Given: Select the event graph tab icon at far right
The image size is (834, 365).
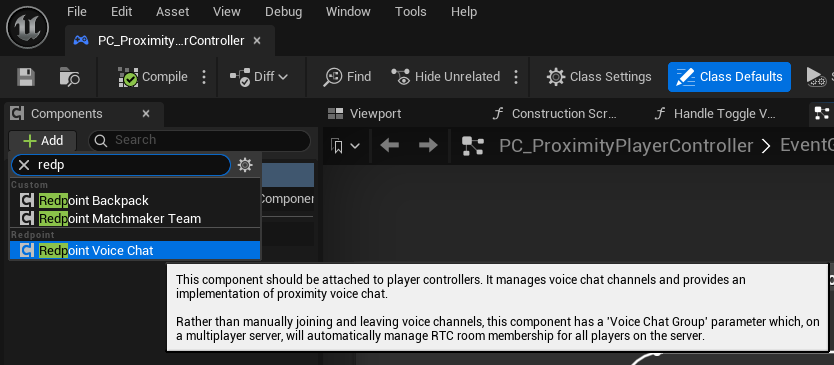Looking at the screenshot, I should [x=822, y=113].
